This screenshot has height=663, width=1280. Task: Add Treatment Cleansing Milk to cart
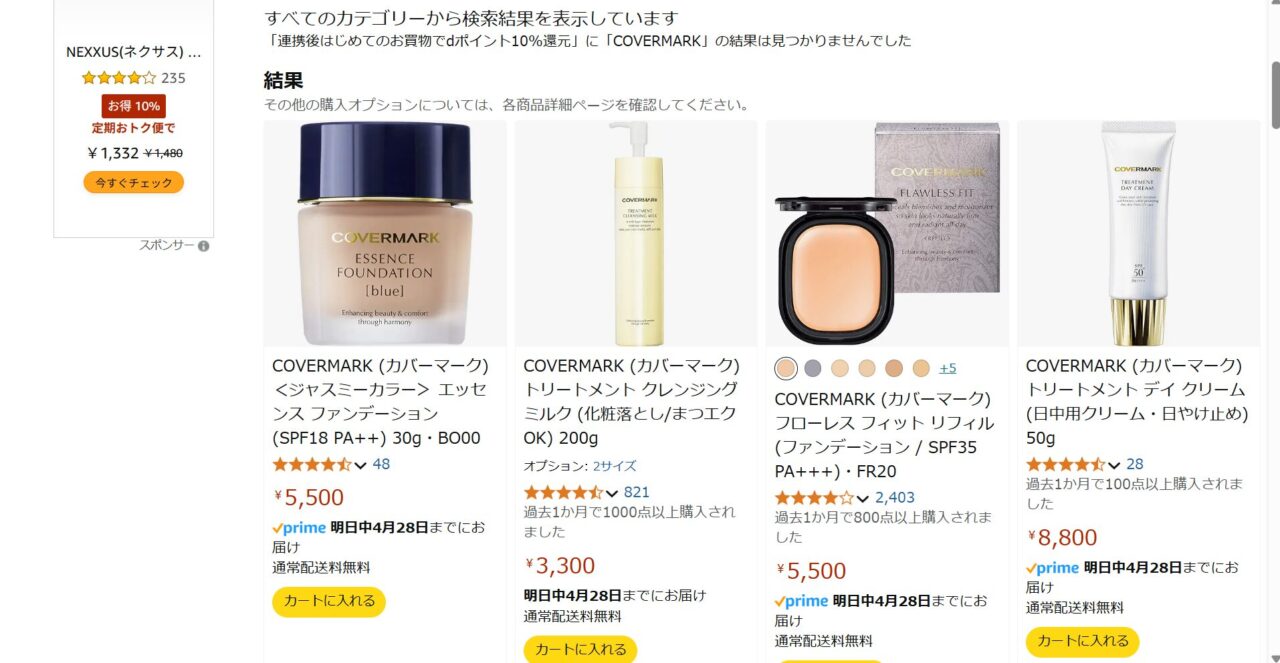580,649
